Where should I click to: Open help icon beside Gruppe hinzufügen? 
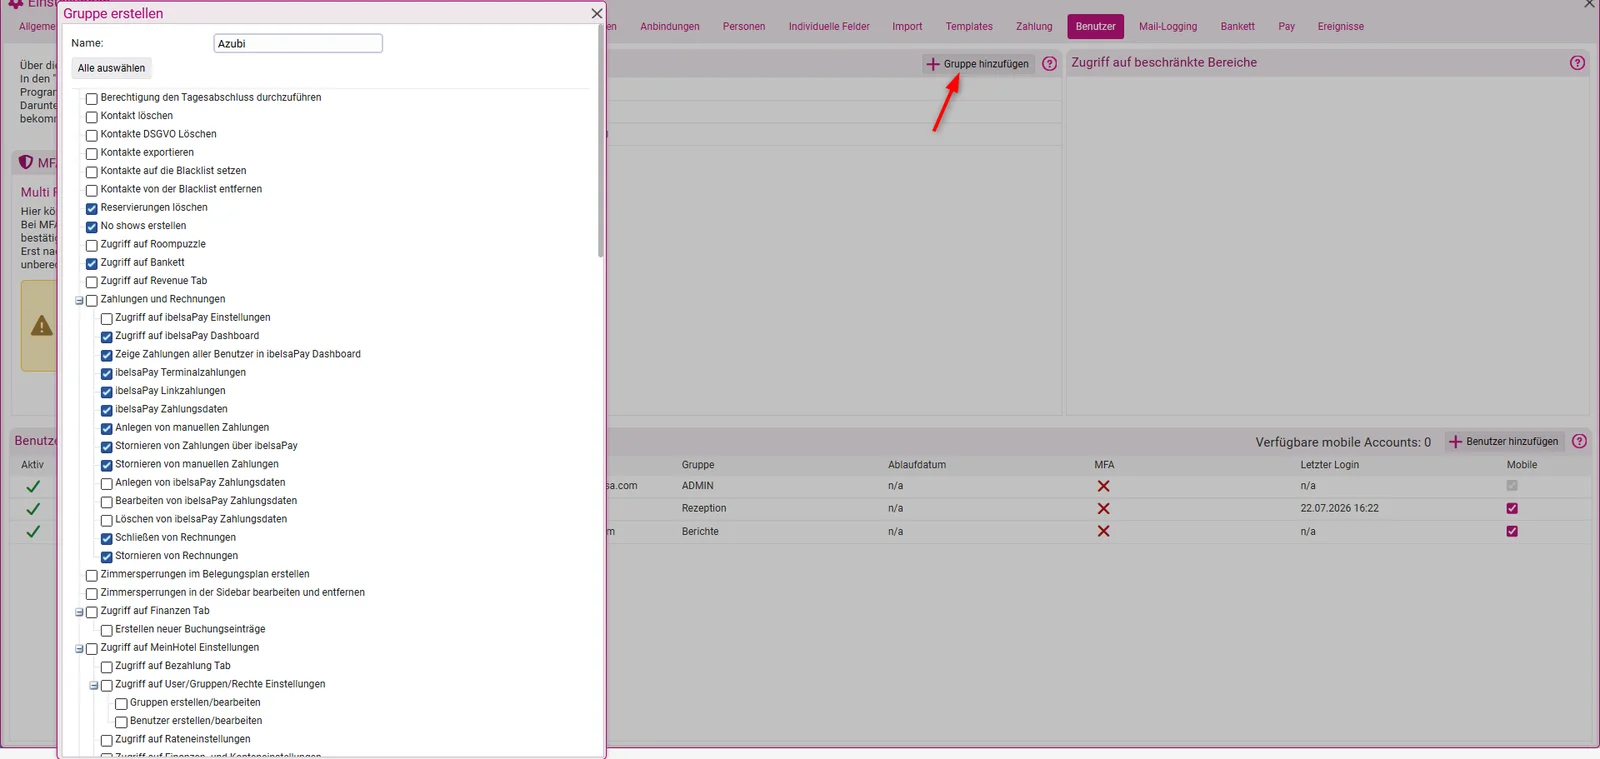click(x=1049, y=64)
